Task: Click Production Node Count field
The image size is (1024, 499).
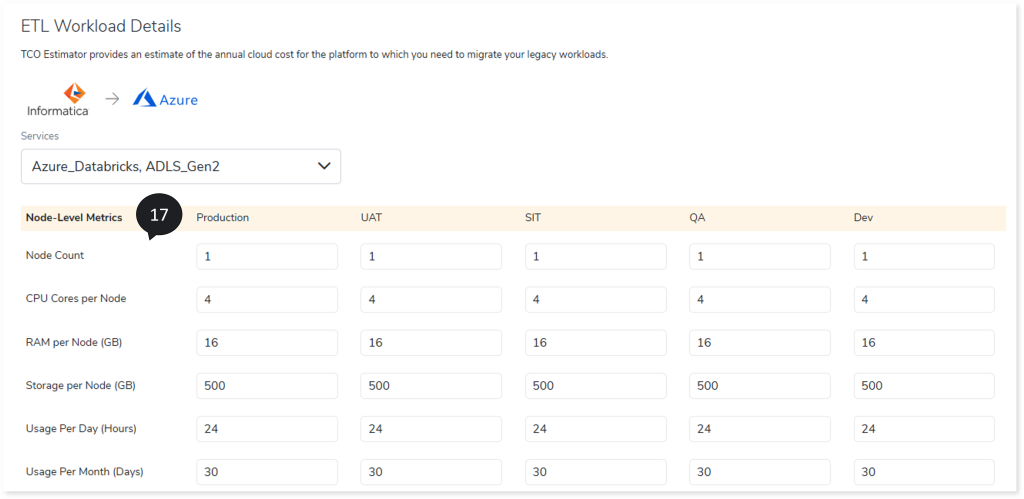Action: click(267, 257)
